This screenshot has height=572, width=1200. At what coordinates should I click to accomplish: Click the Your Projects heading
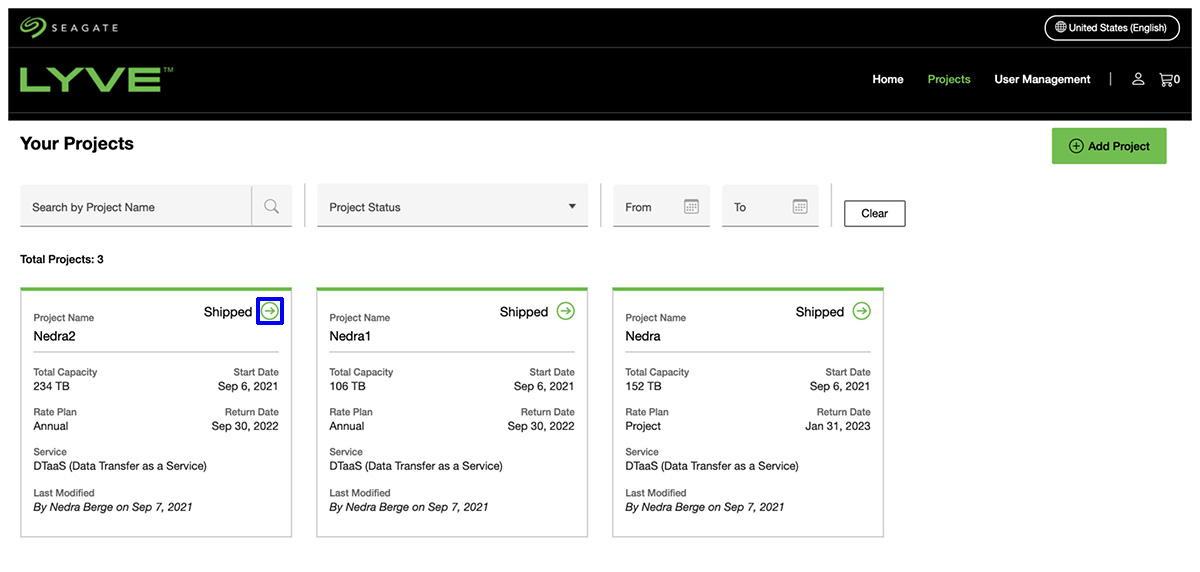(77, 143)
